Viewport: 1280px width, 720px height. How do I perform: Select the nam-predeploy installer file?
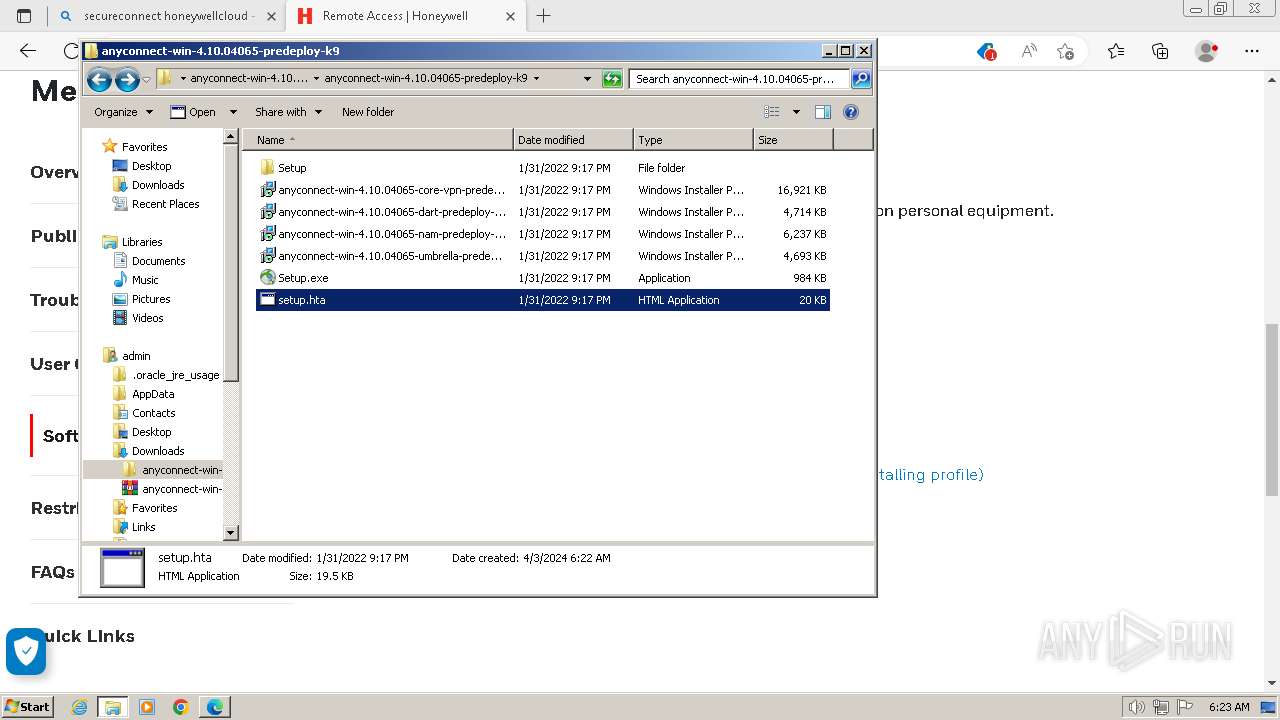[x=543, y=234]
